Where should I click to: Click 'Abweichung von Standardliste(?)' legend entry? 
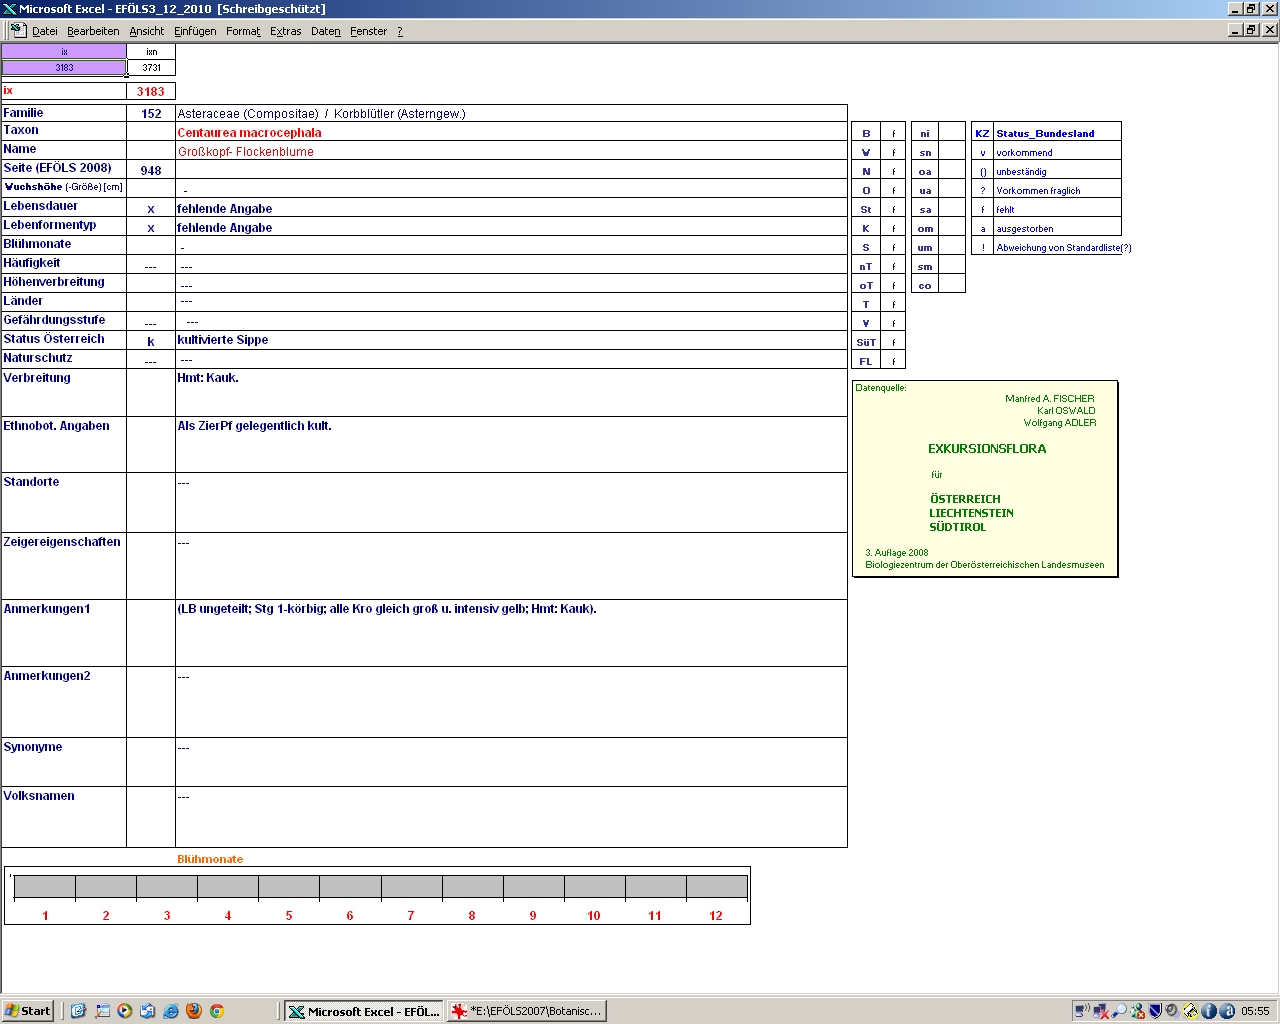[x=1064, y=248]
